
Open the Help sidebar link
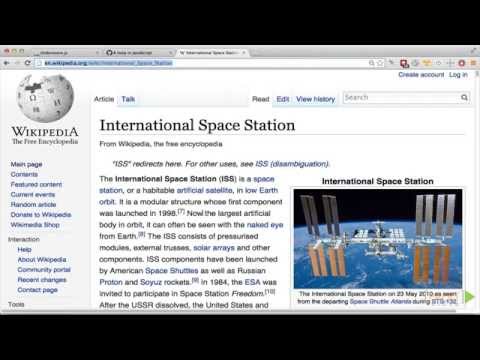click(24, 249)
